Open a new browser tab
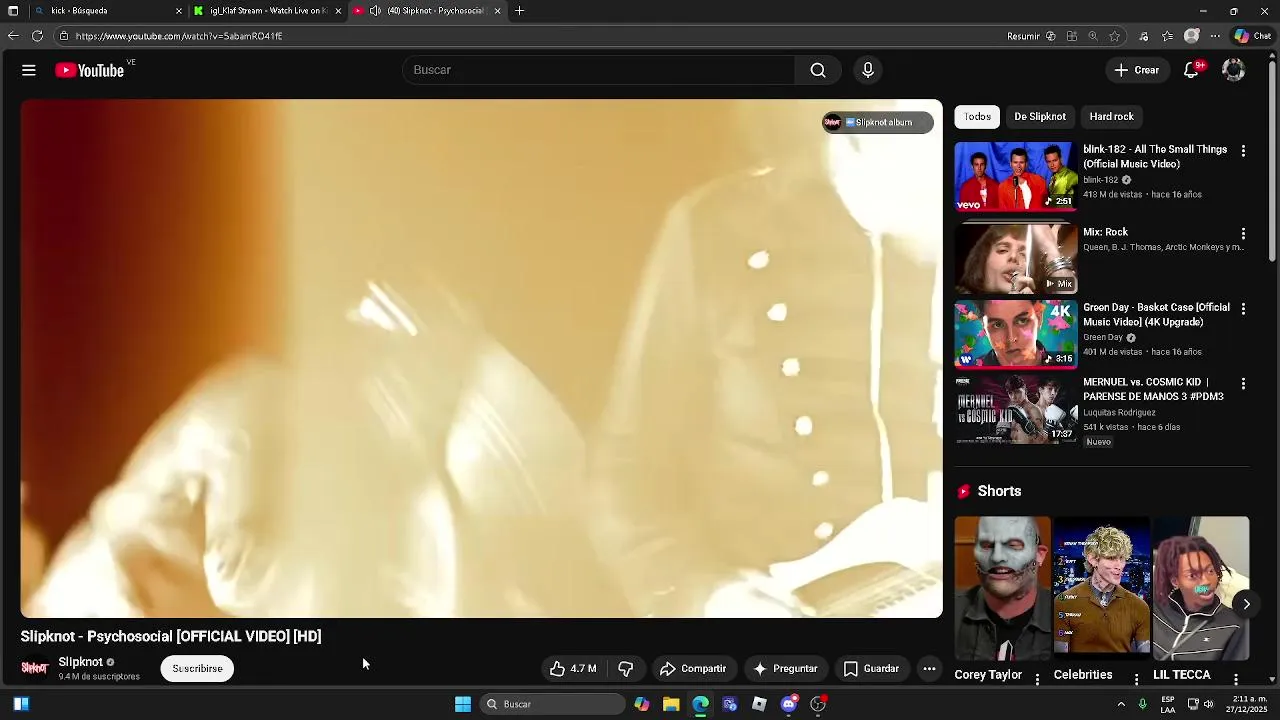Screen dimensions: 1280x720 (519, 11)
